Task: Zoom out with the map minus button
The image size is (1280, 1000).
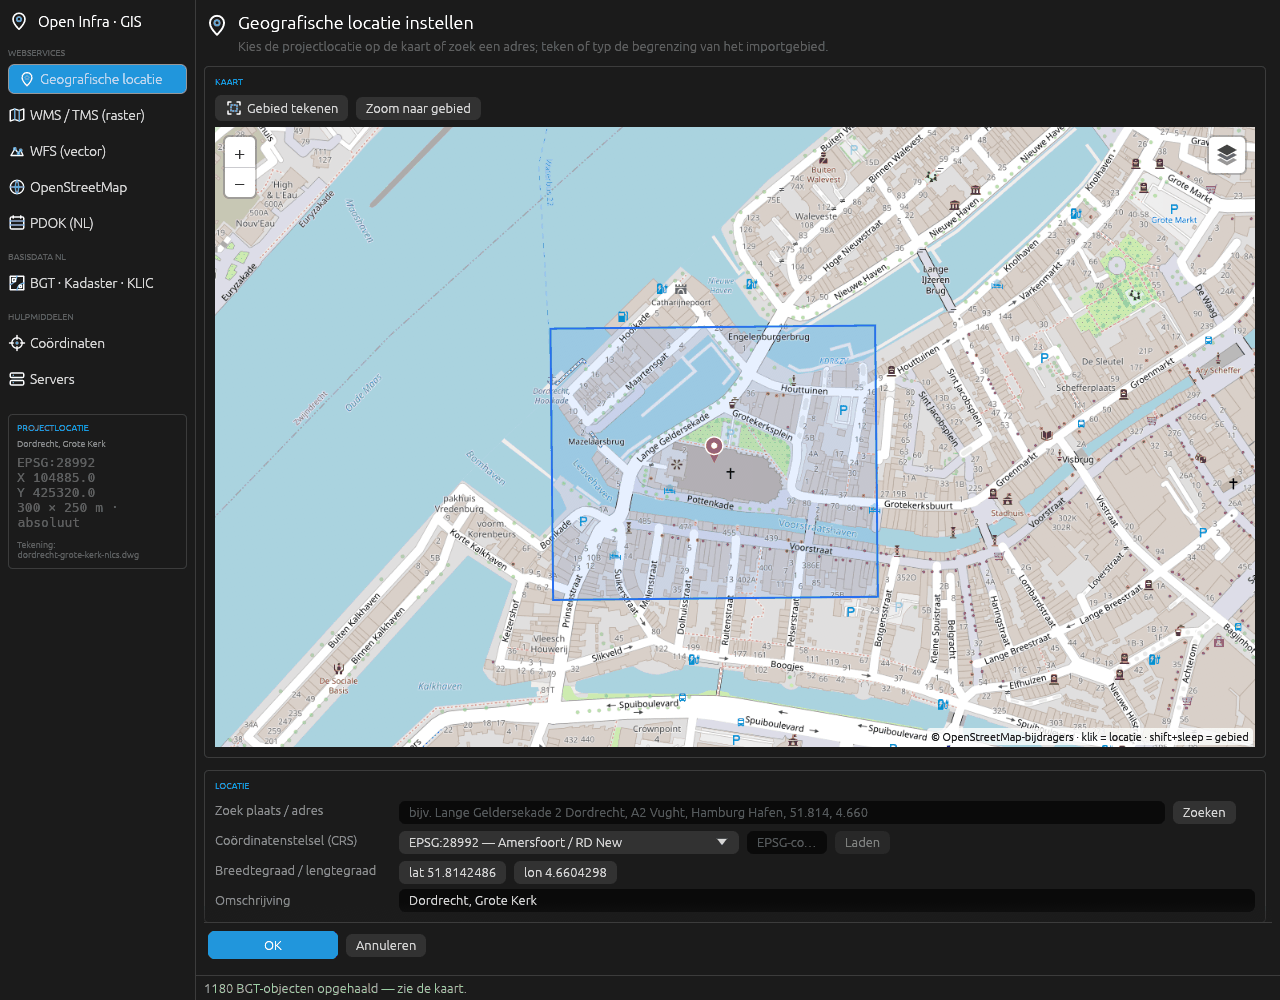Action: 240,184
